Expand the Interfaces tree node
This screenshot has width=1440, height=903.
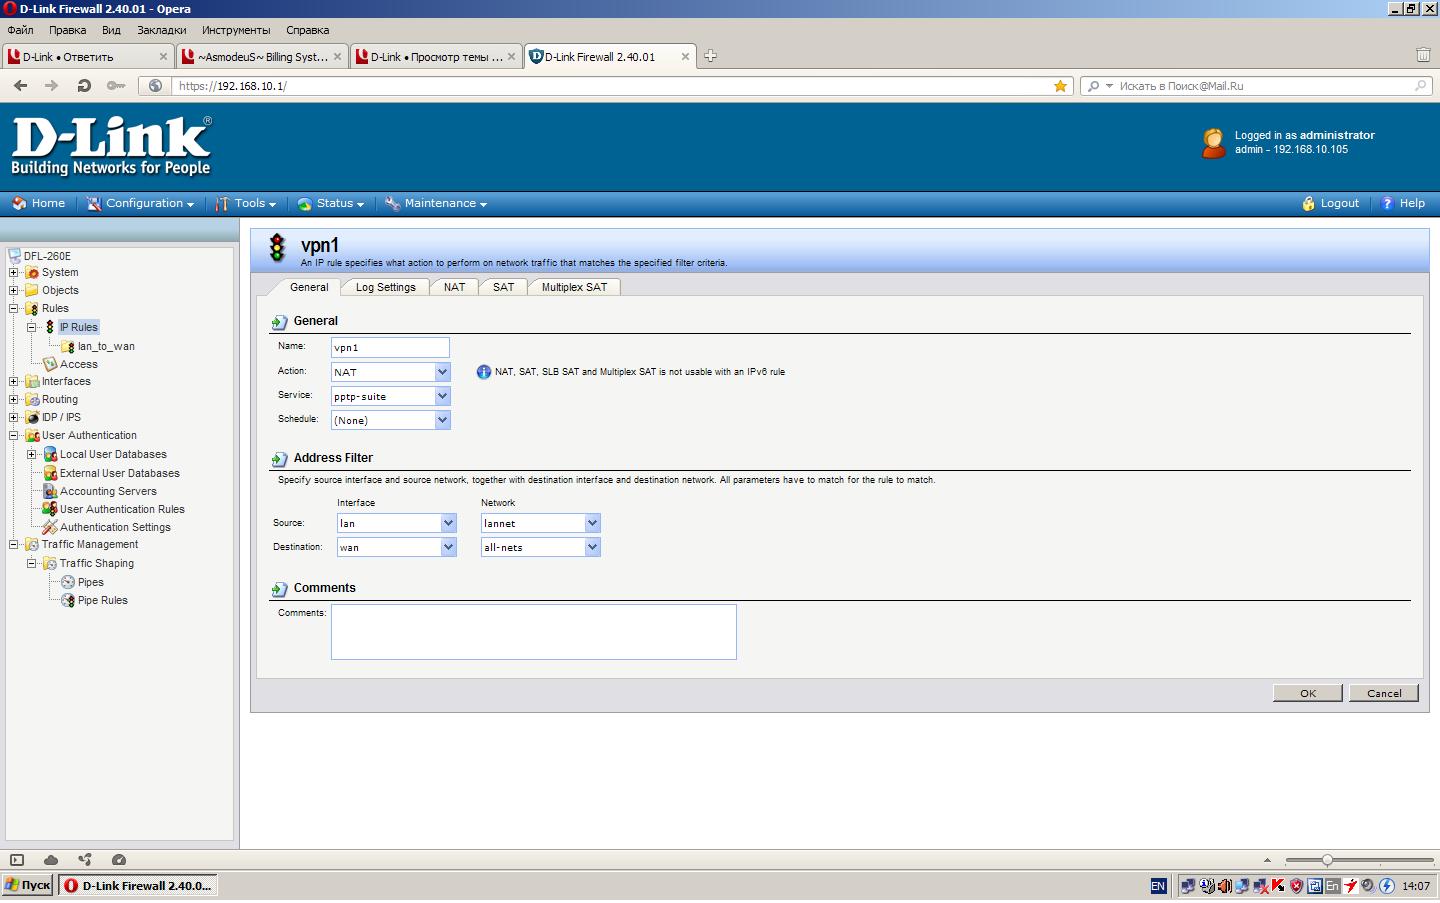tap(14, 382)
